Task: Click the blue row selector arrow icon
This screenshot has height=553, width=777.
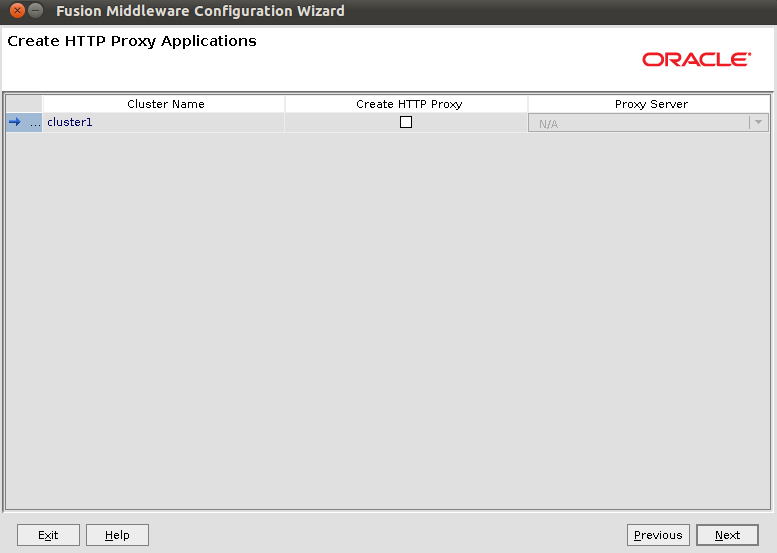Action: 15,123
